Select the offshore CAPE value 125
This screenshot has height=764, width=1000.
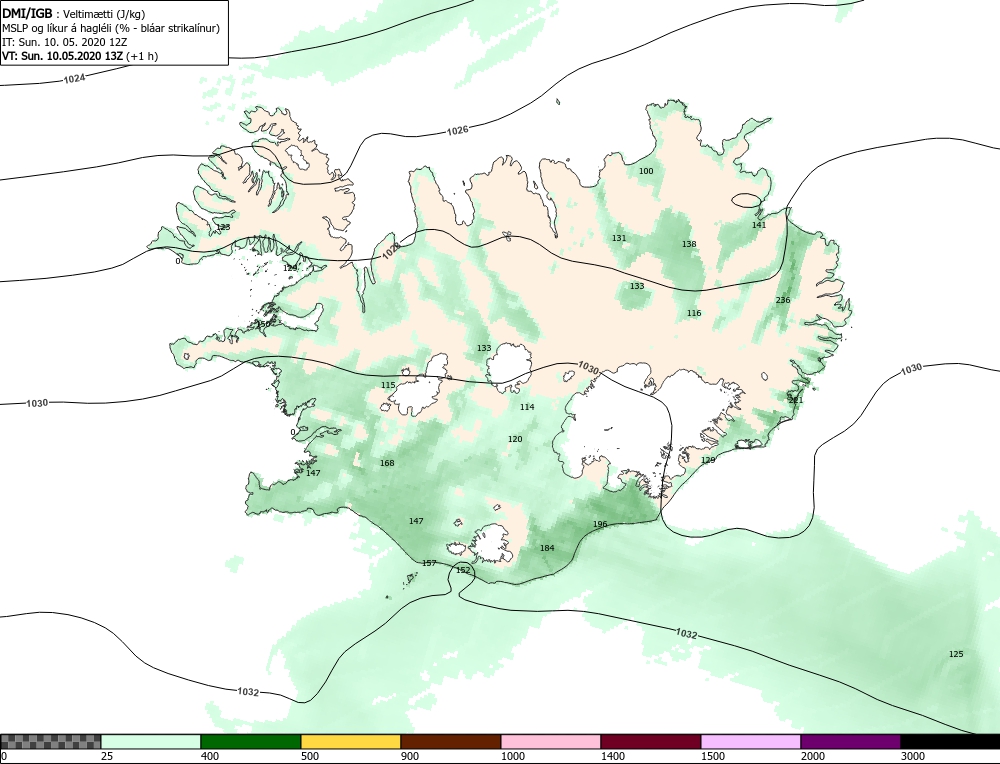tap(956, 654)
